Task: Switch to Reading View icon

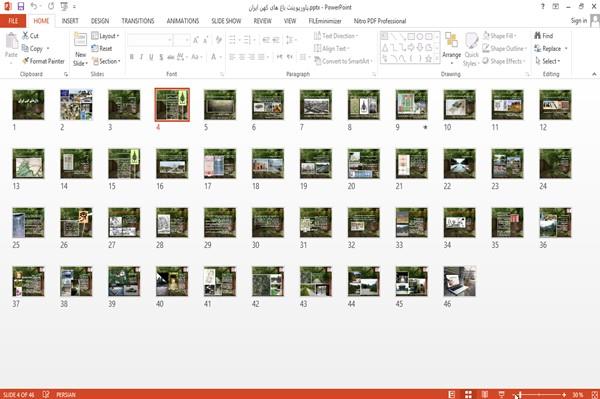Action: 485,394
